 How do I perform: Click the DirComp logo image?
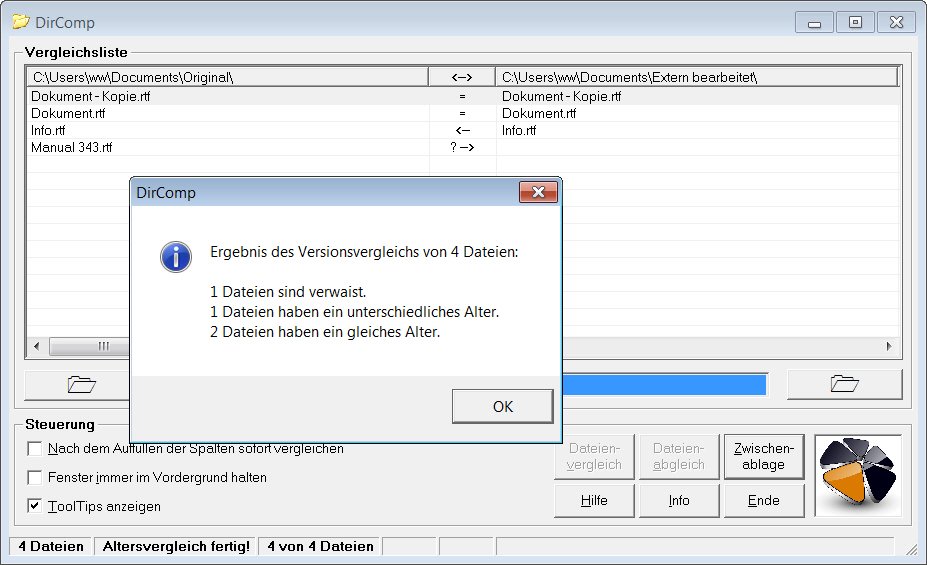(858, 475)
